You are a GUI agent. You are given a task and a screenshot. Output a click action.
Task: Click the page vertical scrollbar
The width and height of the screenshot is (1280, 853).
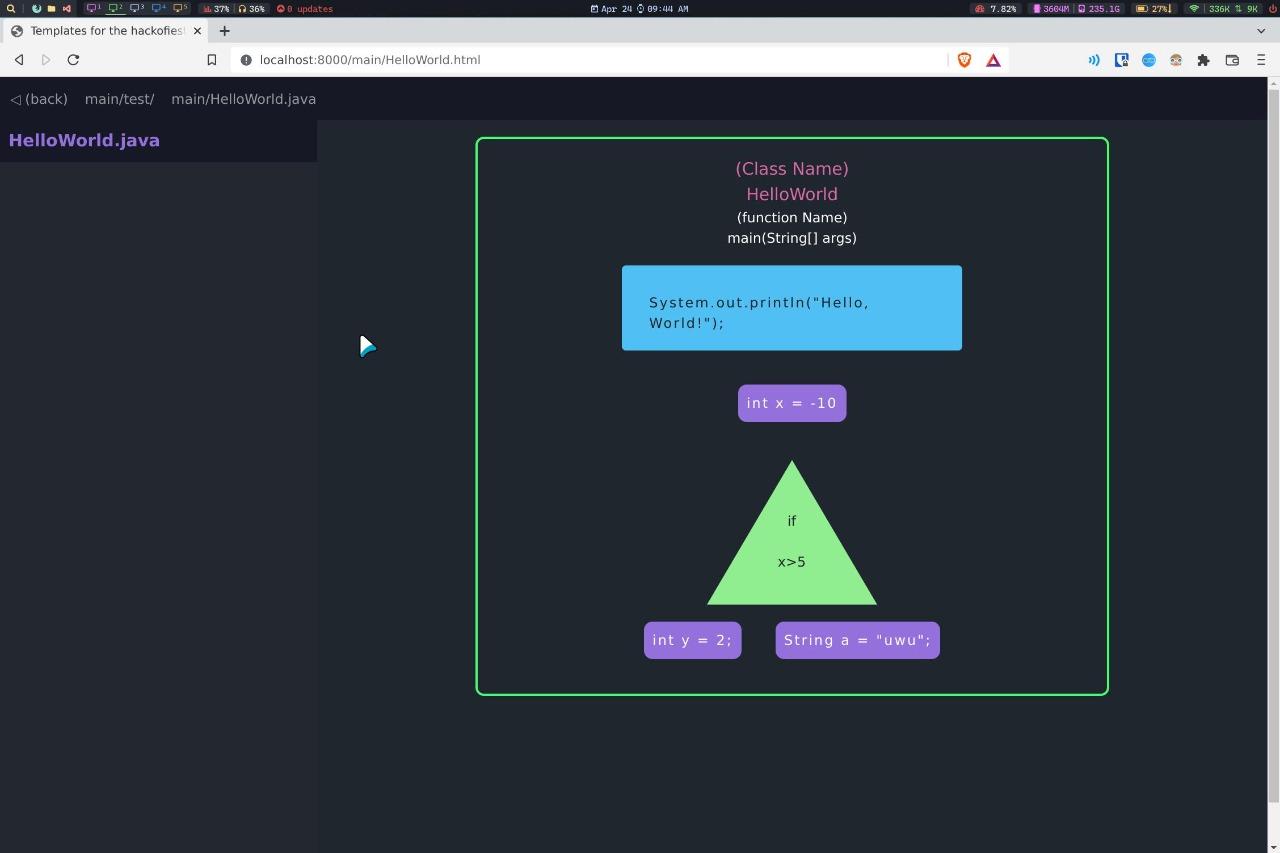[1273, 445]
